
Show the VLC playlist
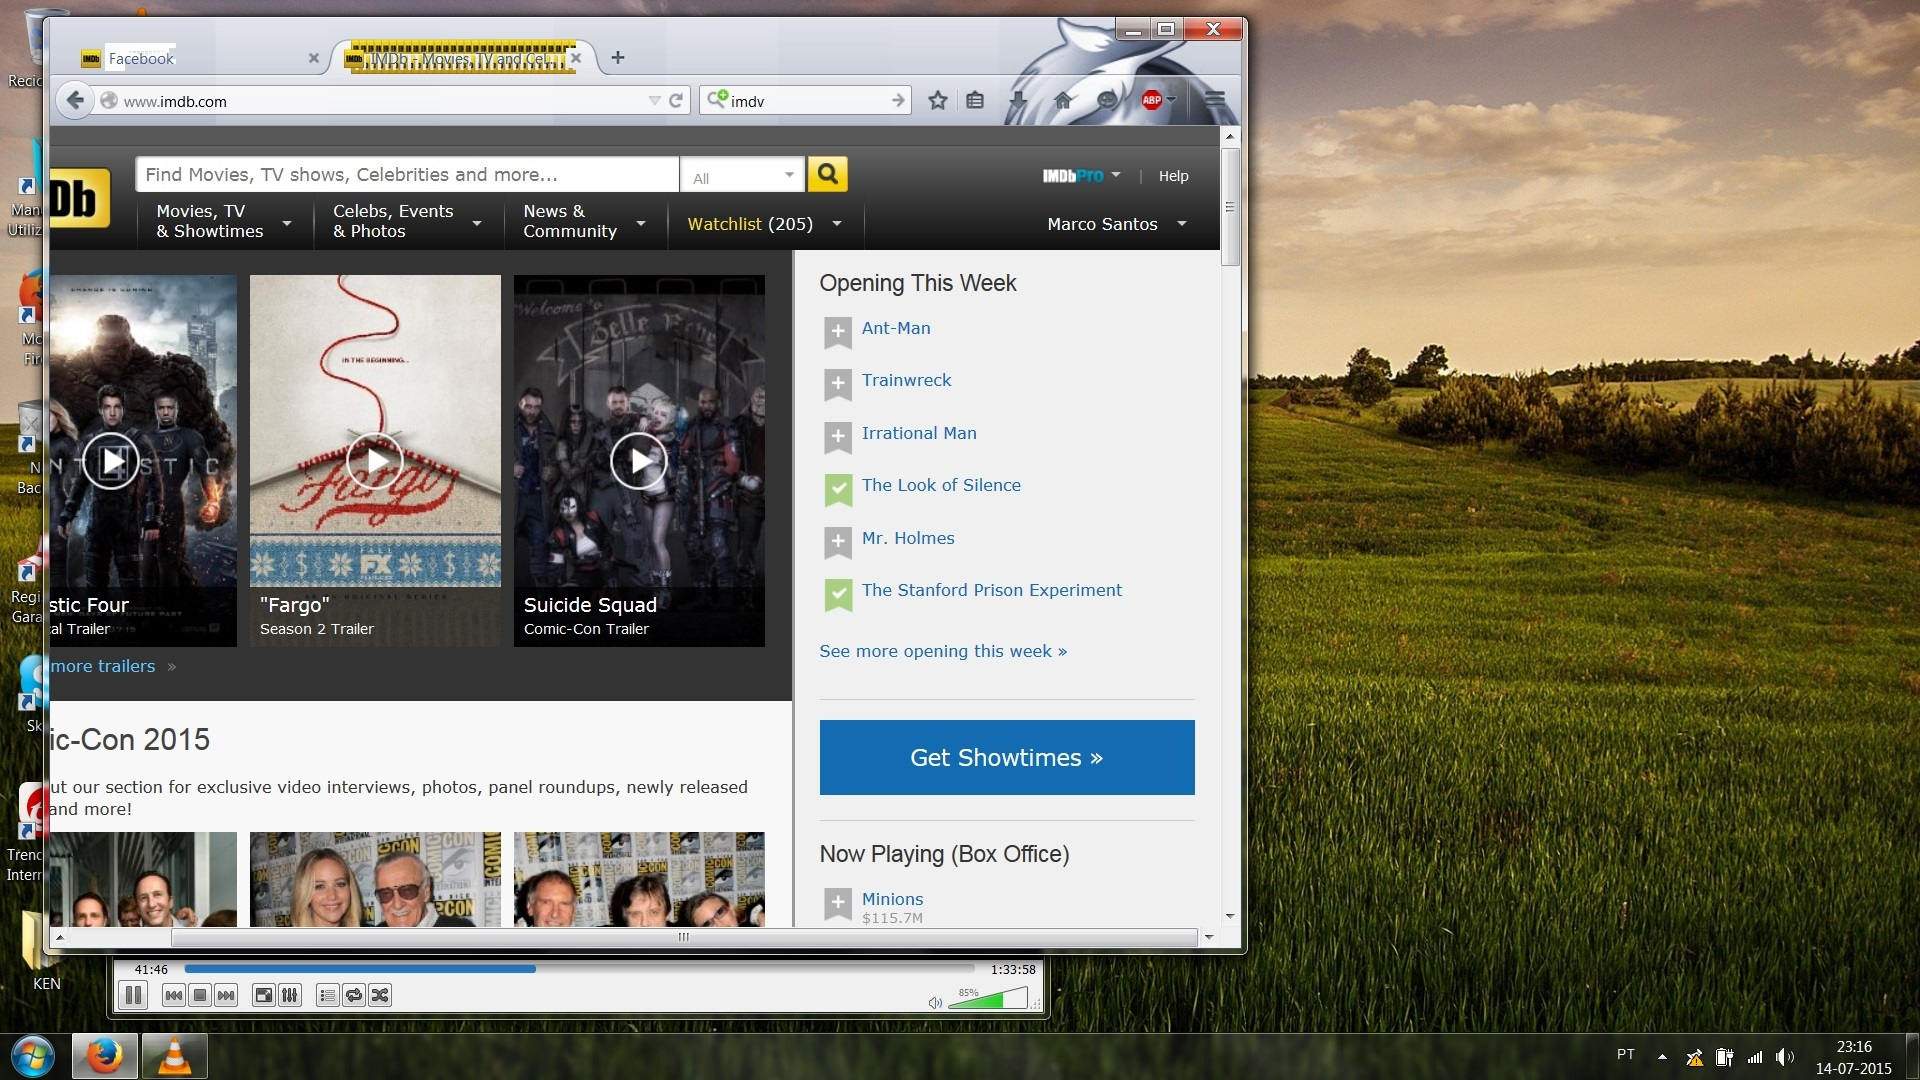pyautogui.click(x=327, y=995)
